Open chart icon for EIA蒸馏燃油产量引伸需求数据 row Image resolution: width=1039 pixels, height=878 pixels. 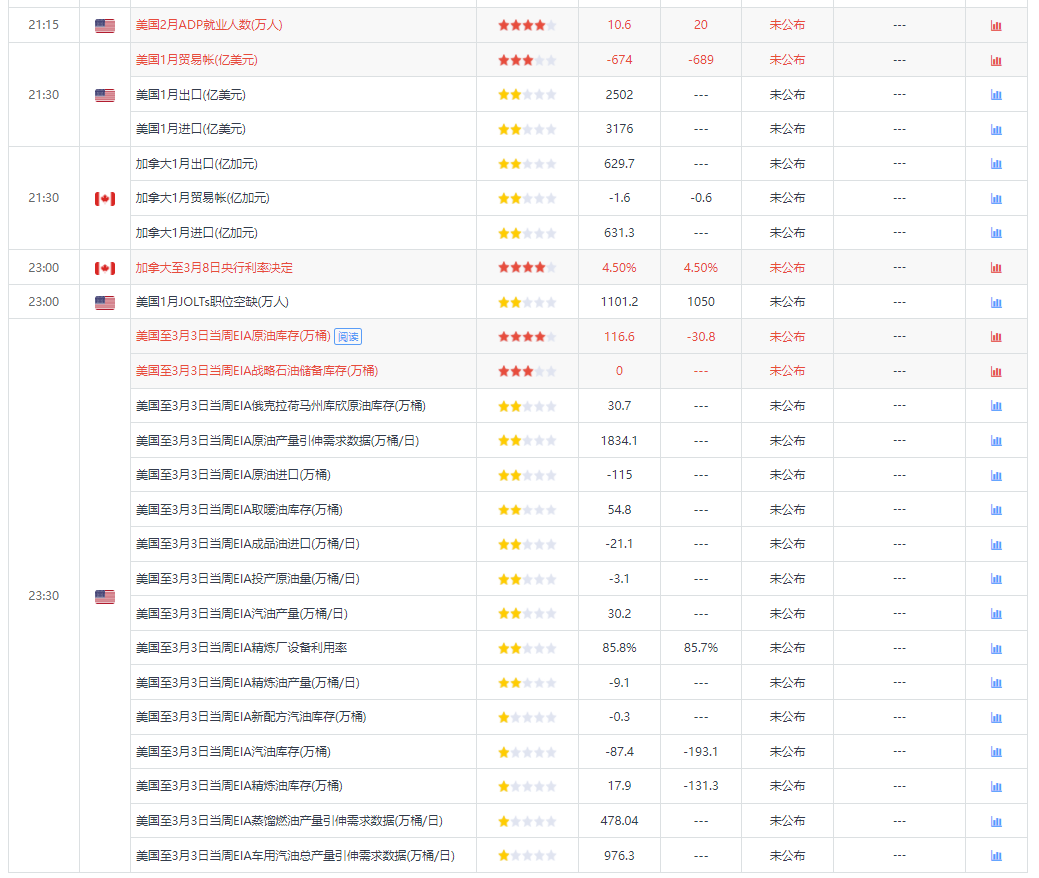coord(996,821)
